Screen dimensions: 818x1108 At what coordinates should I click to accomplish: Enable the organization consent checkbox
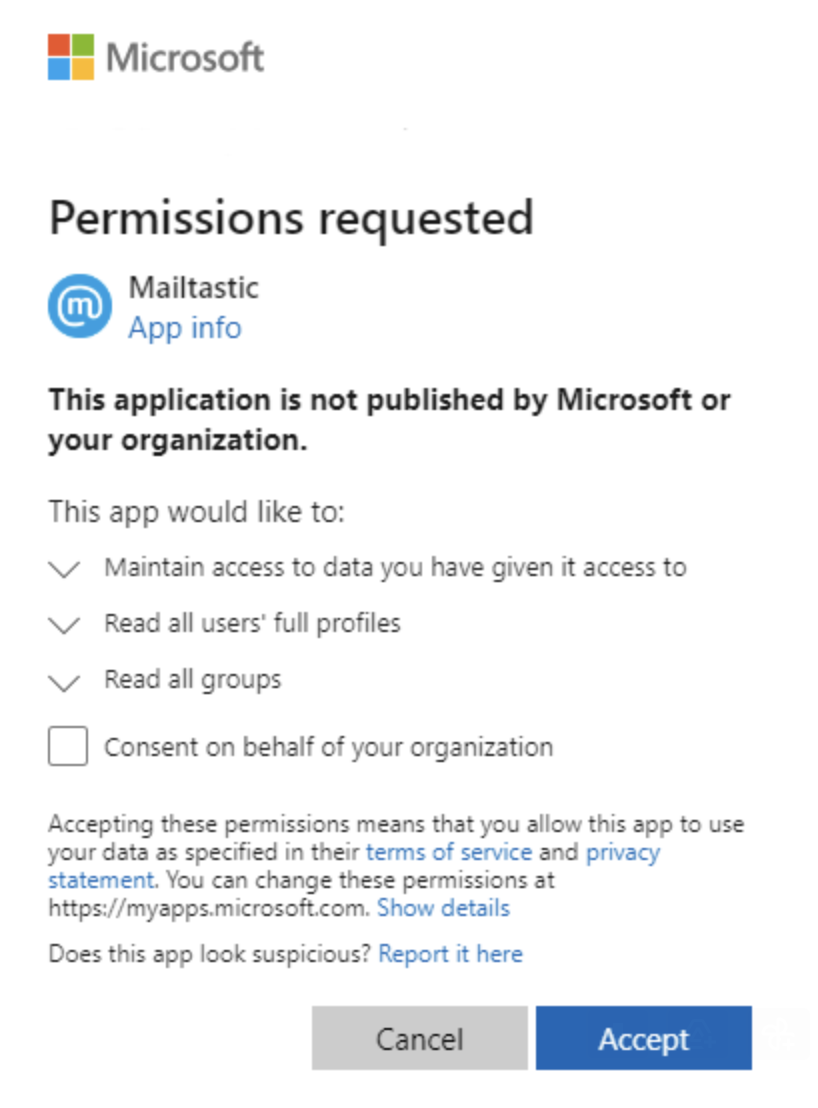(68, 747)
